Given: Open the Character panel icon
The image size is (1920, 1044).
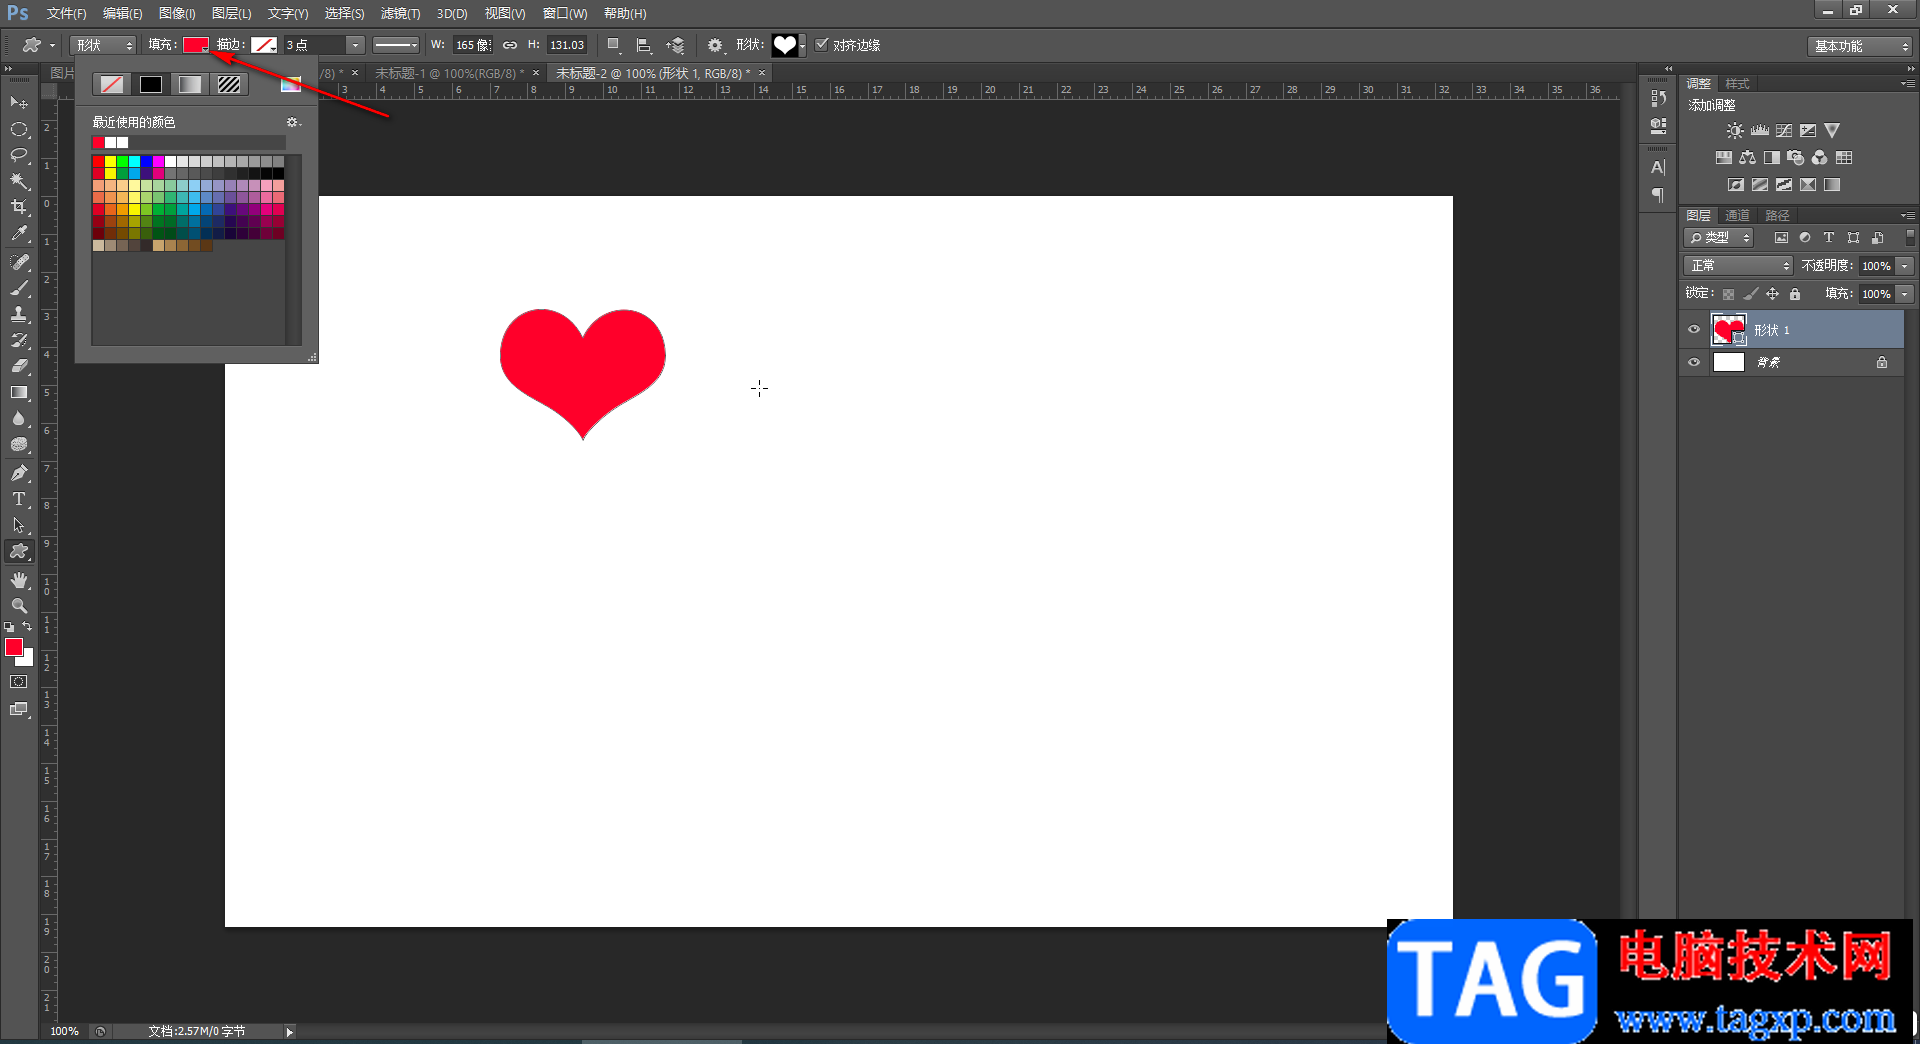Looking at the screenshot, I should click(1658, 167).
